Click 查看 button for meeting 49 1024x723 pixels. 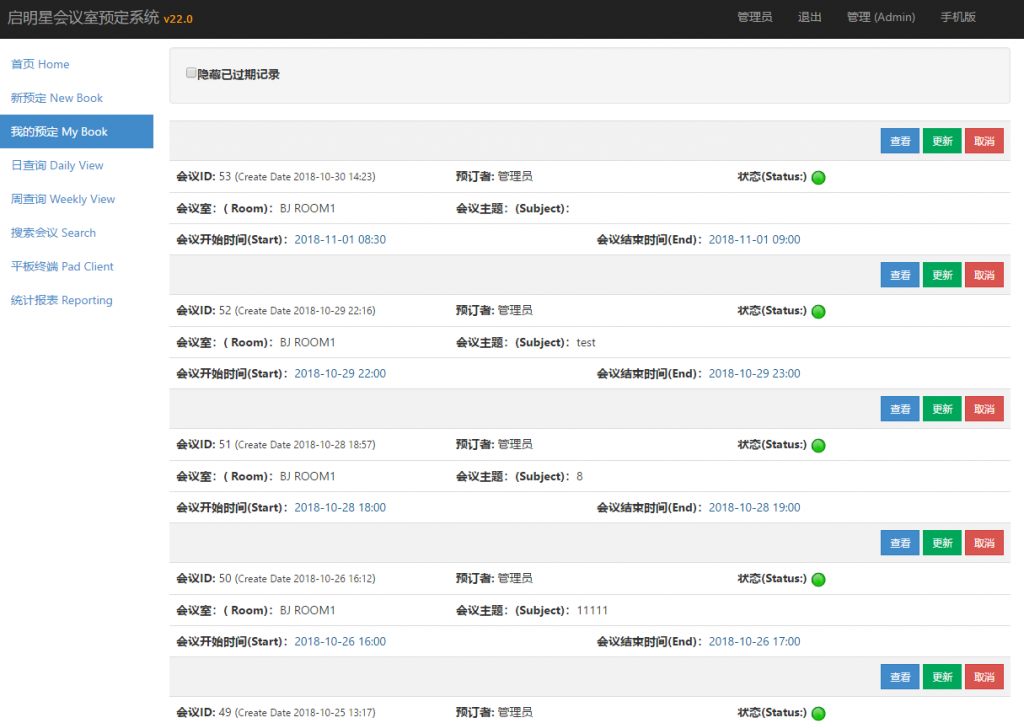[x=899, y=677]
